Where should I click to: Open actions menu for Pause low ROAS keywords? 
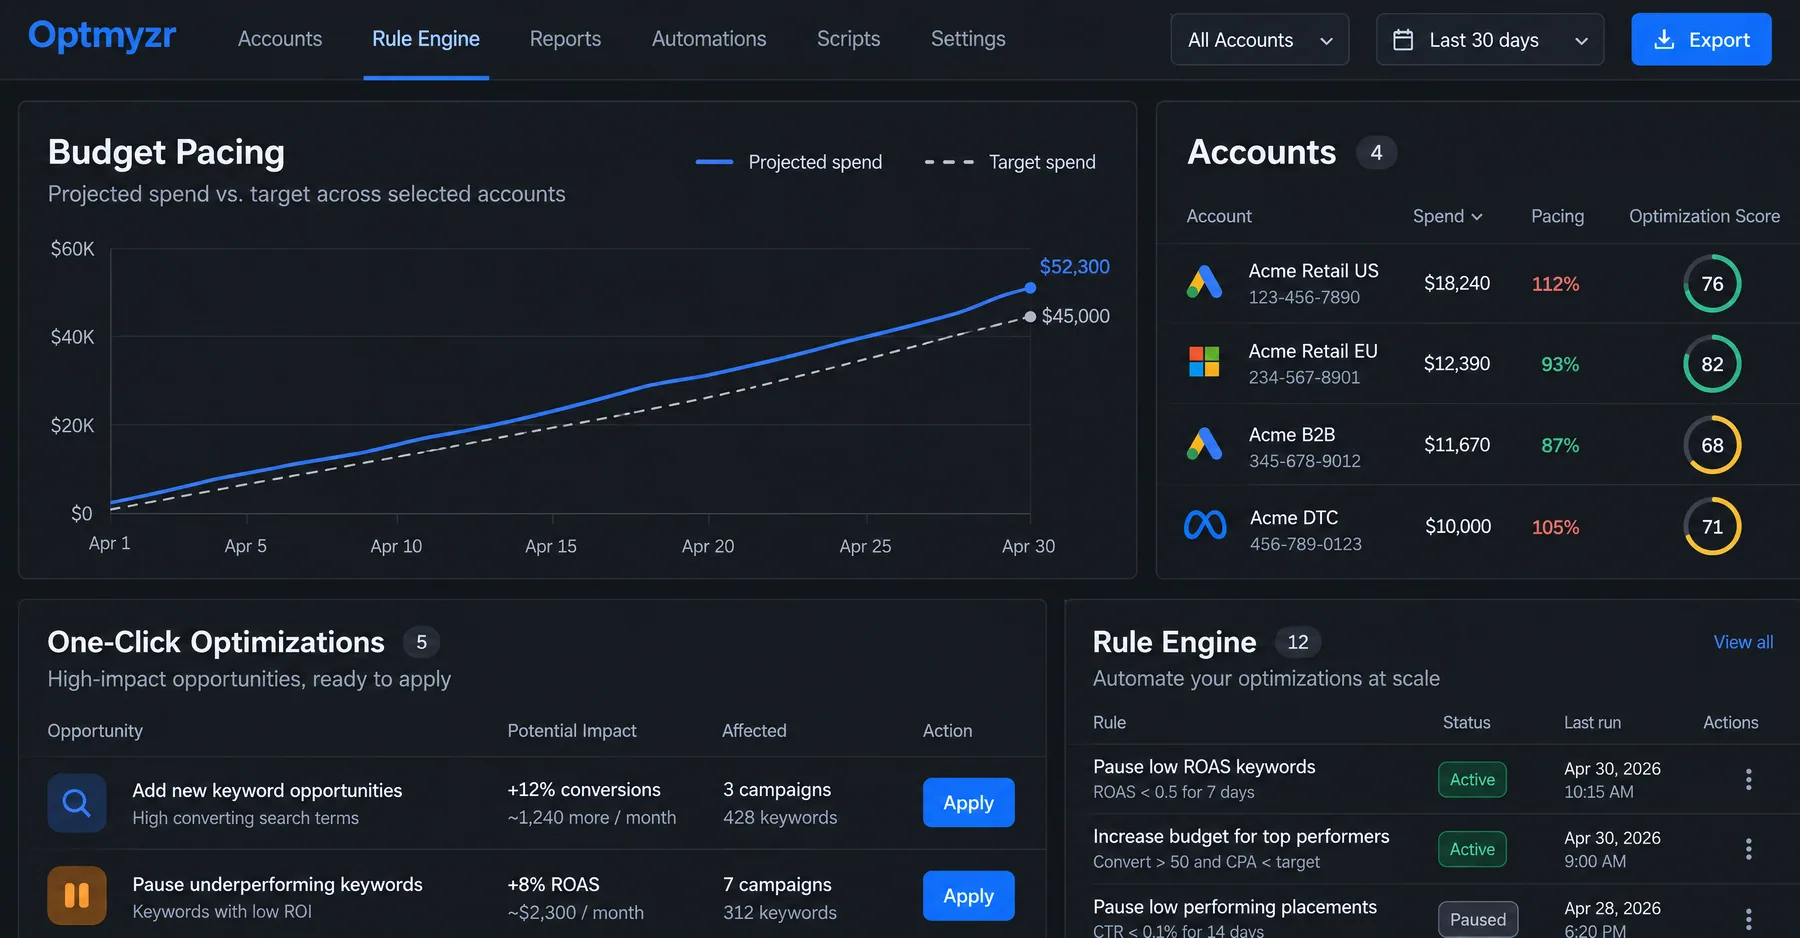pos(1748,779)
